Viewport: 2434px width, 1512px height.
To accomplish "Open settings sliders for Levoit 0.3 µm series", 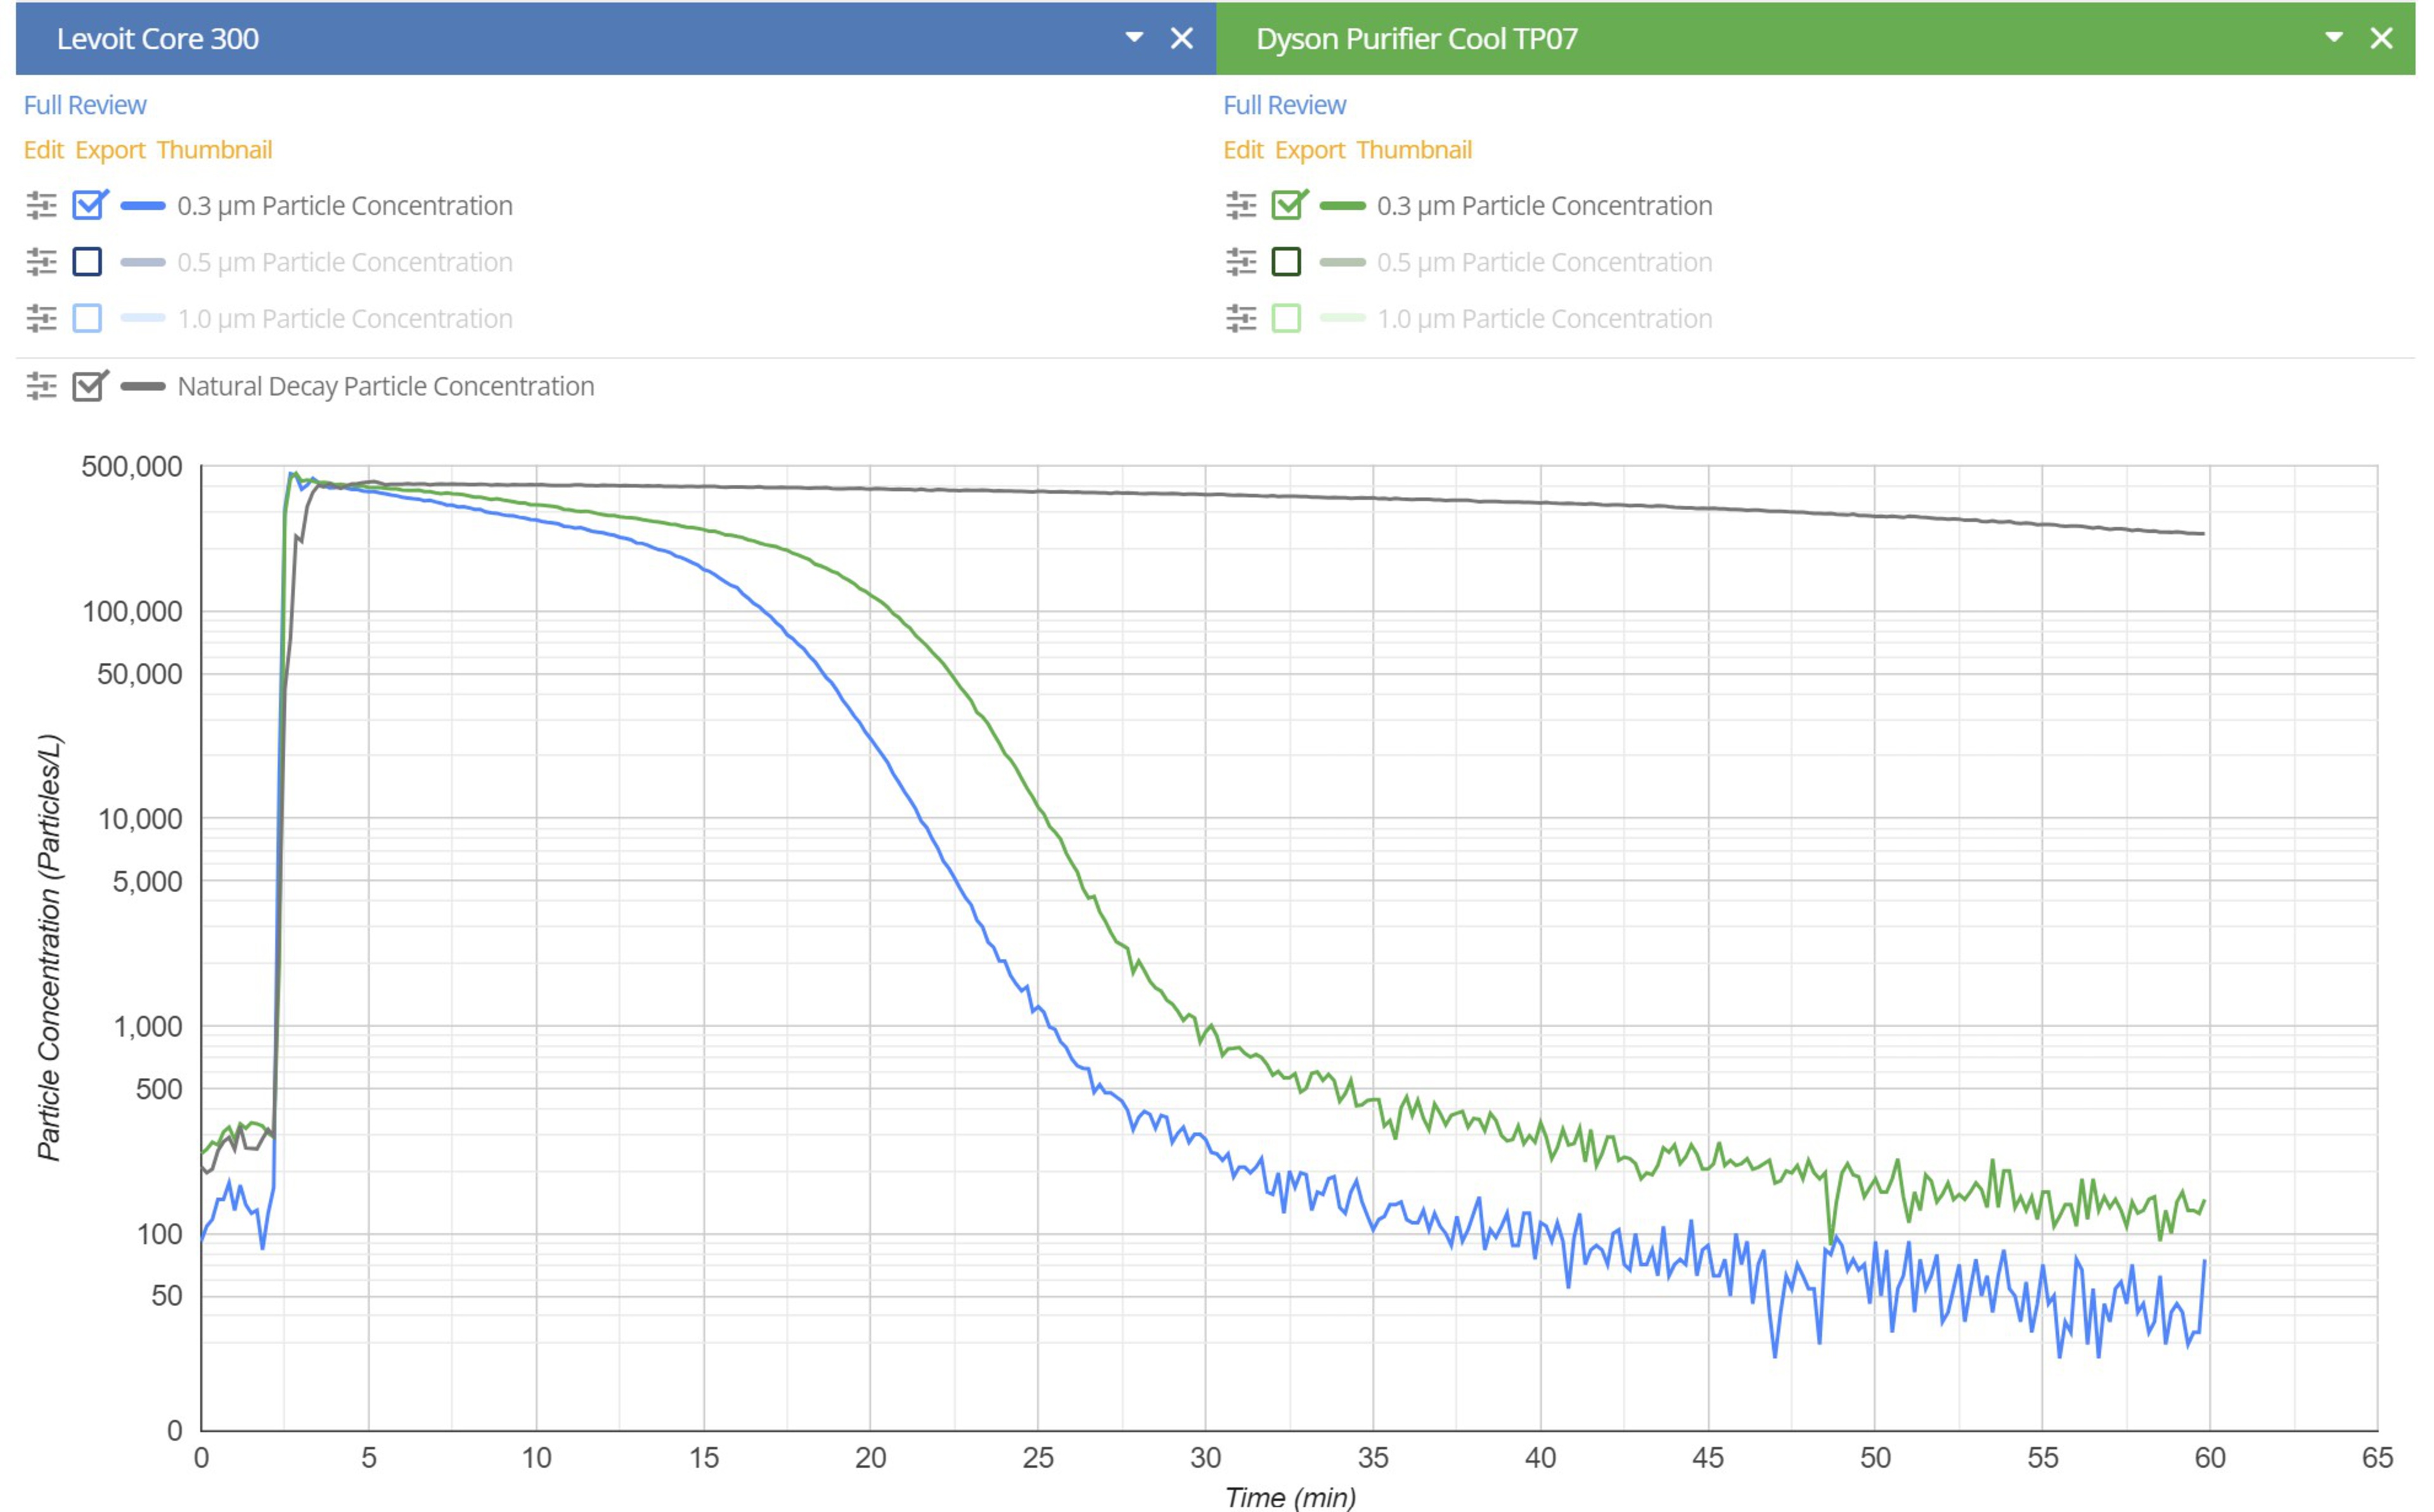I will (x=41, y=206).
